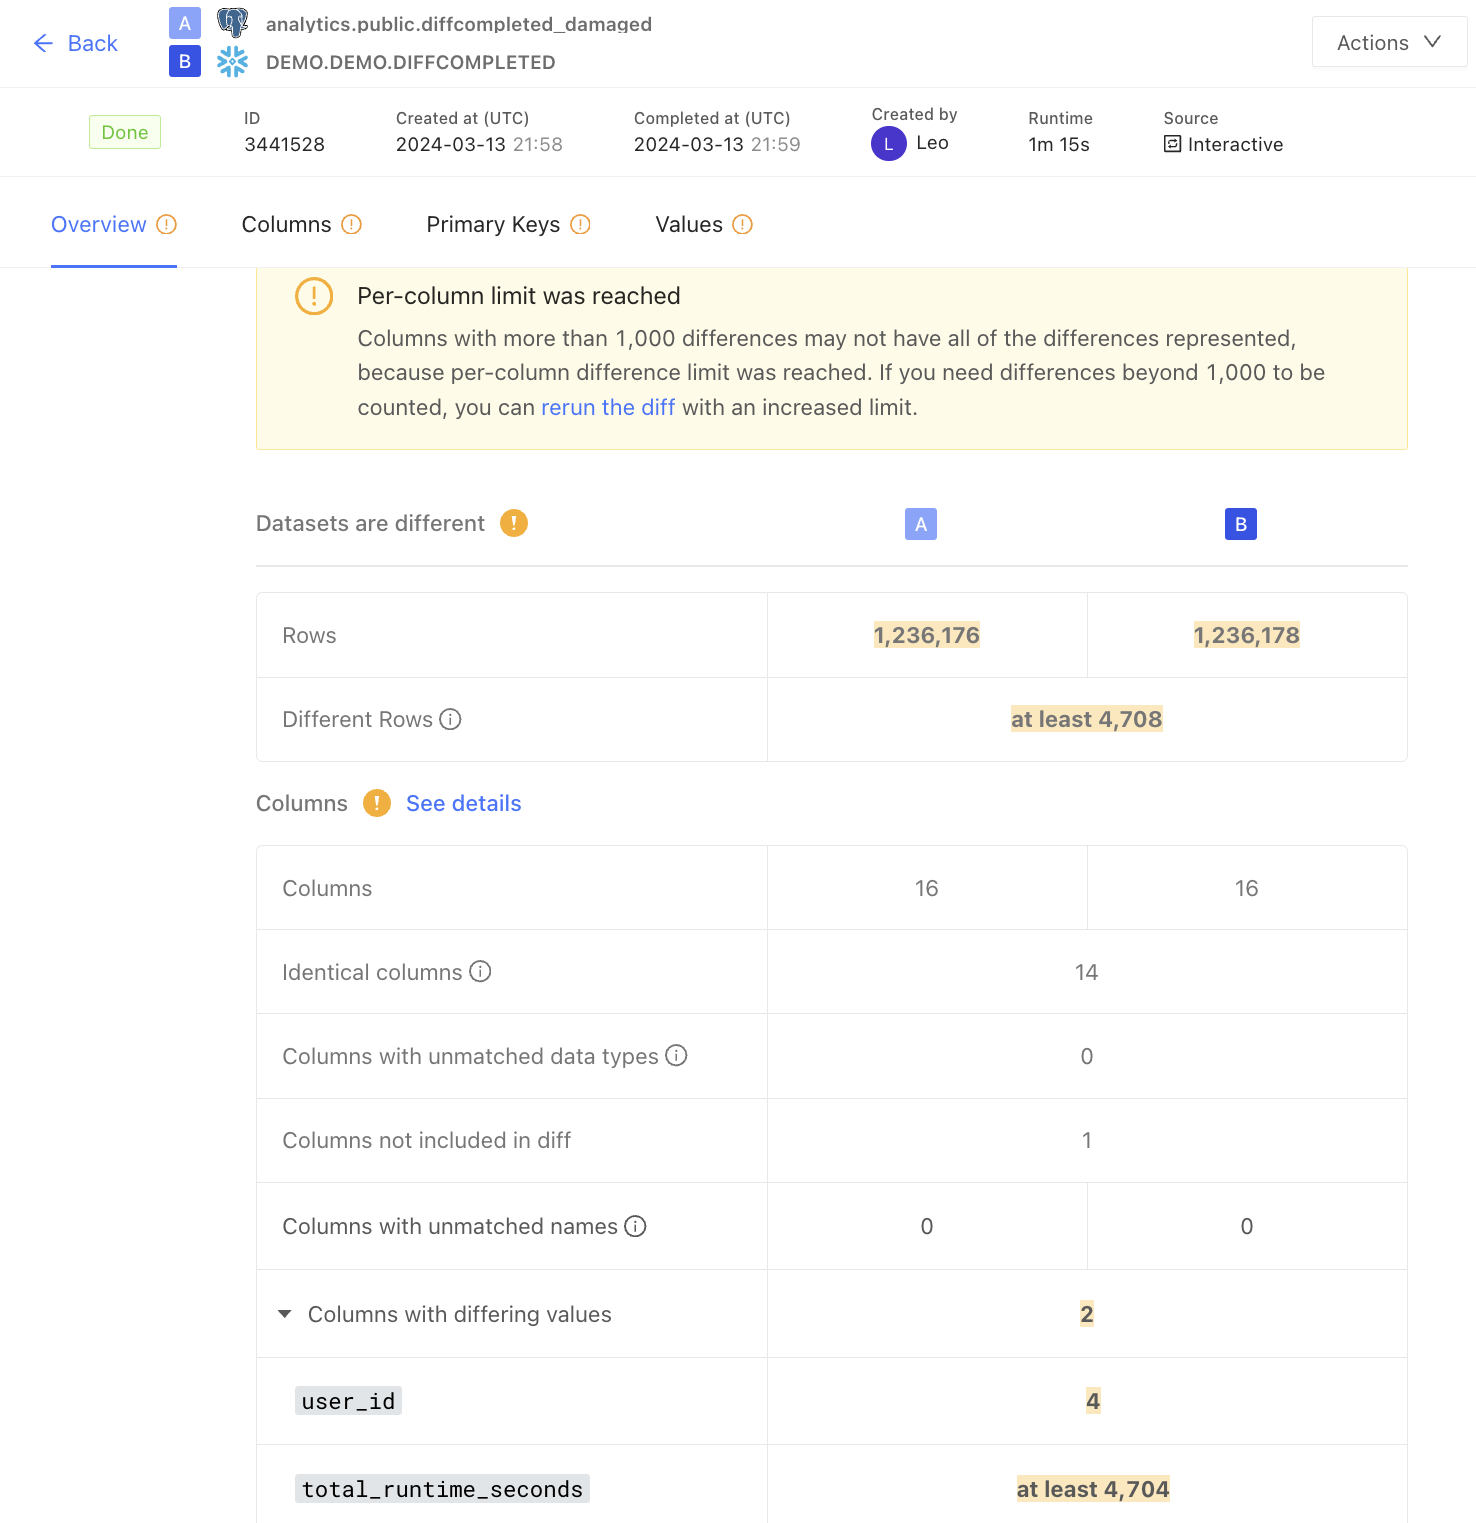Click the info icon beside Identical columns

coord(481,971)
